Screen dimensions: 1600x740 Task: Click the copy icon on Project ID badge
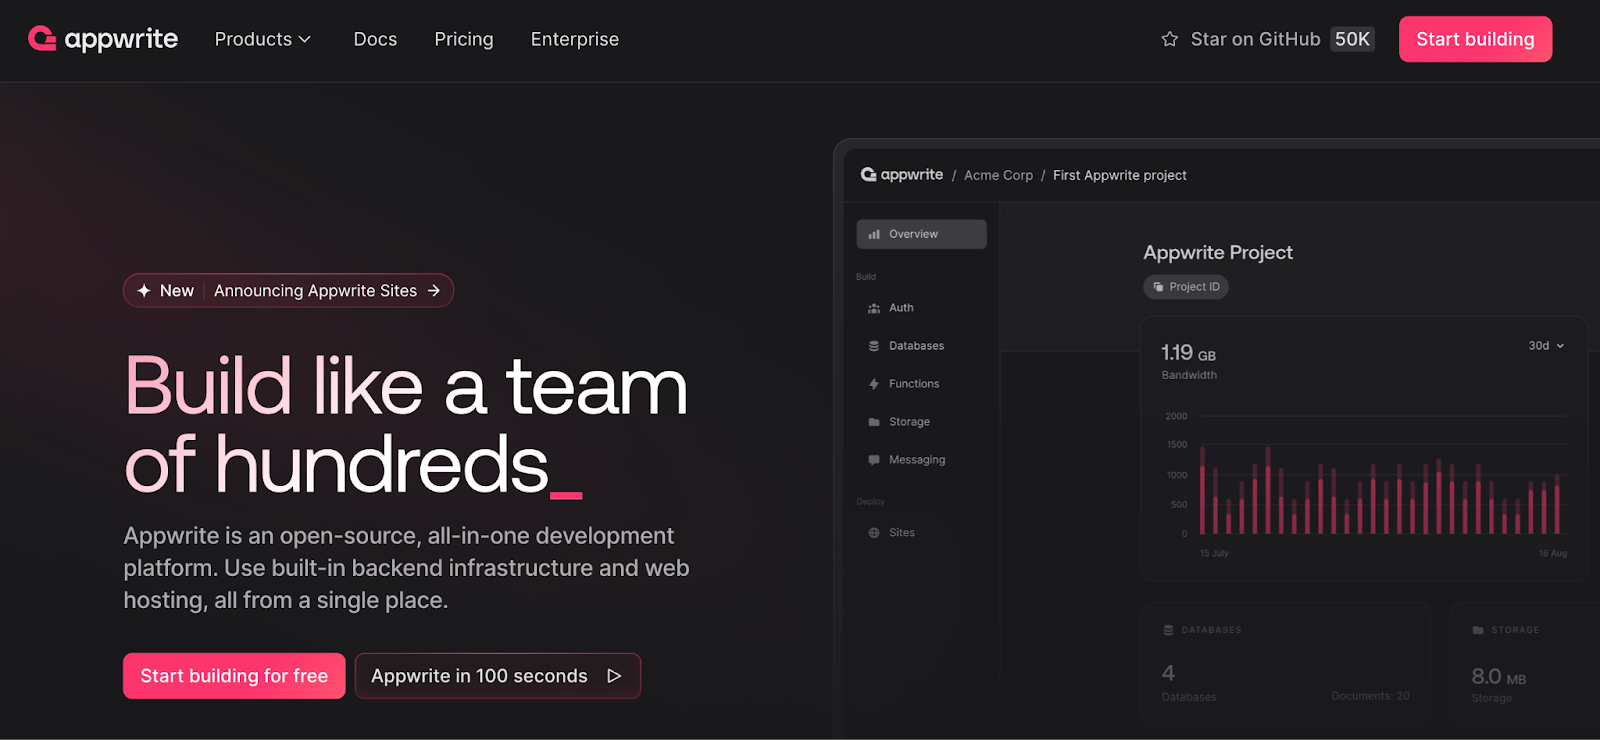1158,287
